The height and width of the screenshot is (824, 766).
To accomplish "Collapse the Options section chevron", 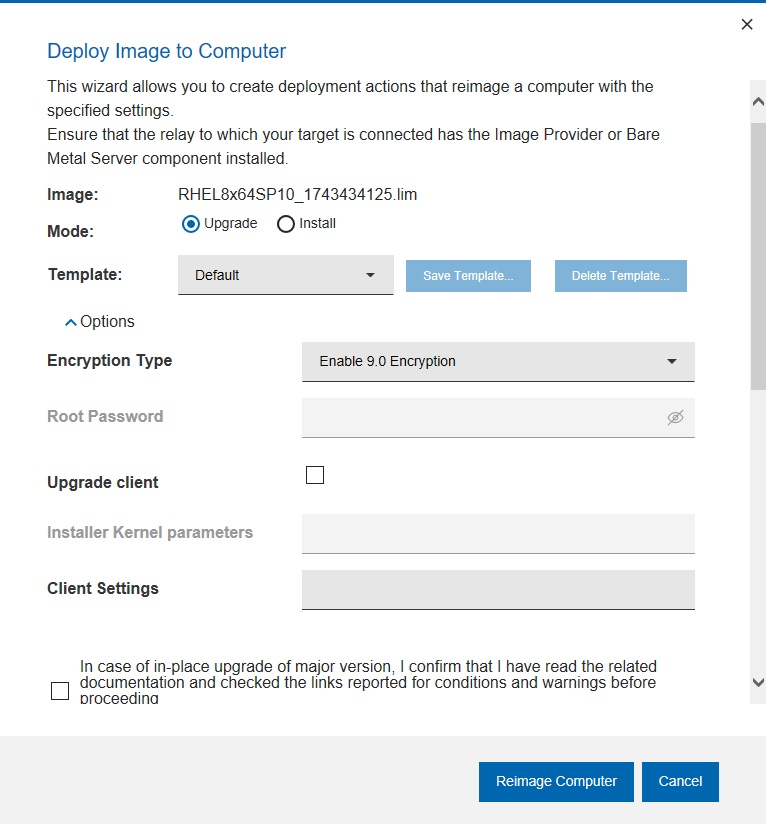I will 70,322.
